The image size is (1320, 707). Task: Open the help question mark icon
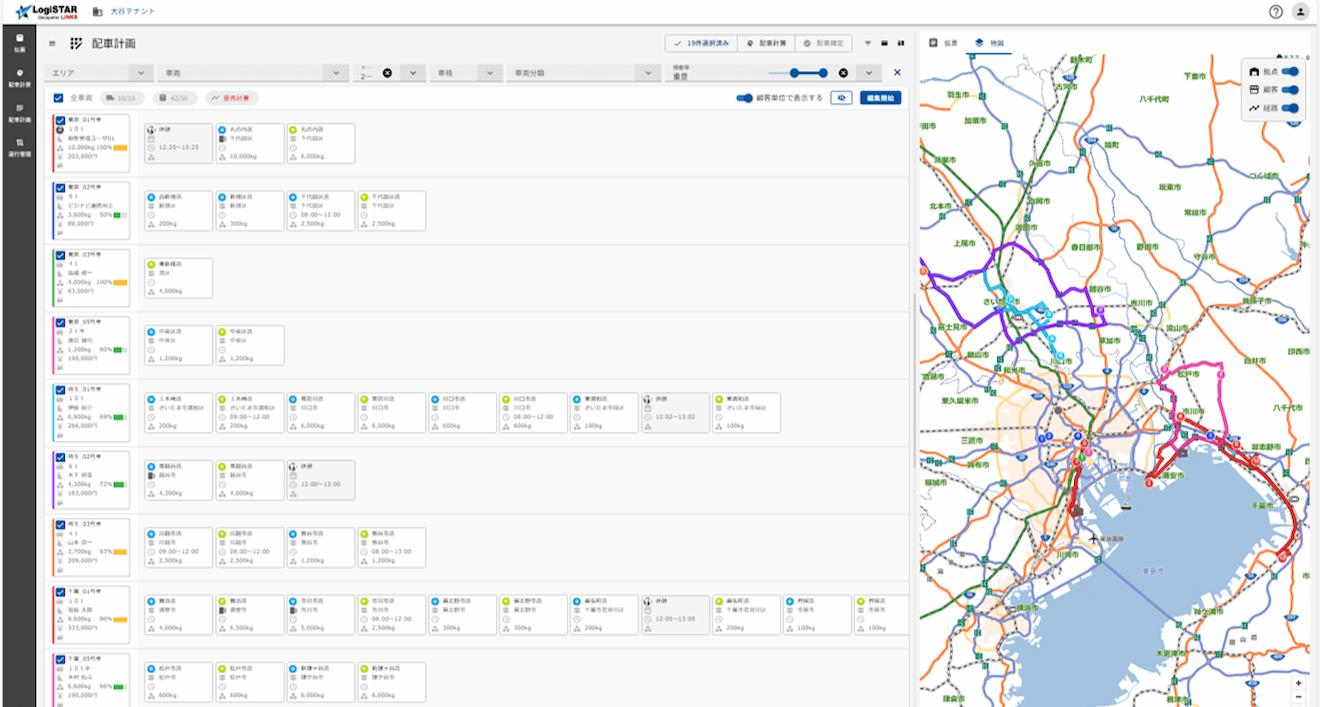pyautogui.click(x=1276, y=12)
